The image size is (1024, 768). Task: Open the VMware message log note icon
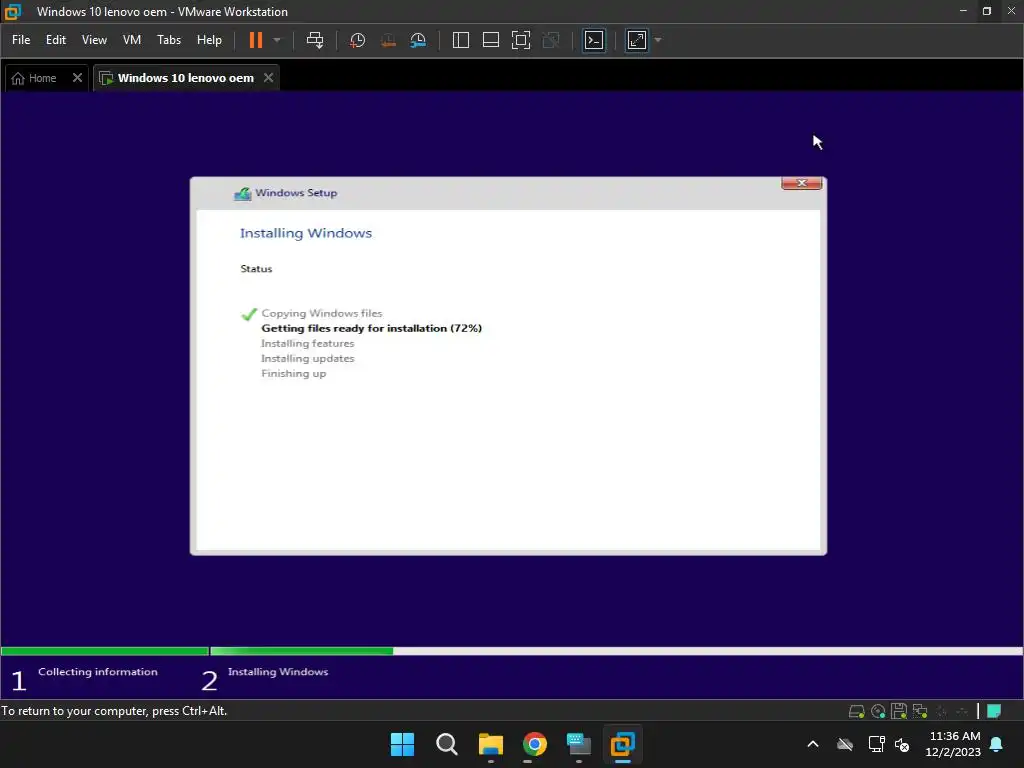point(994,711)
